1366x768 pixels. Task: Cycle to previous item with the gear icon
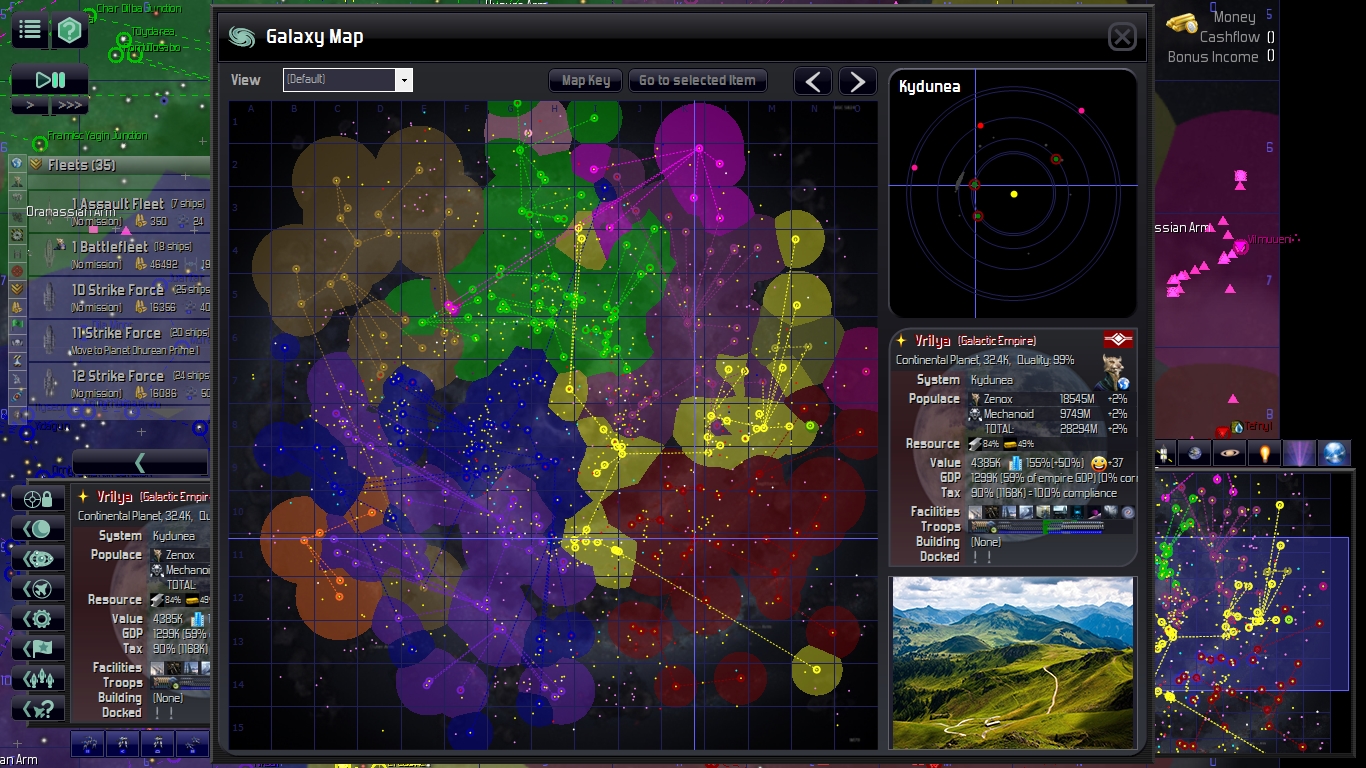point(38,619)
